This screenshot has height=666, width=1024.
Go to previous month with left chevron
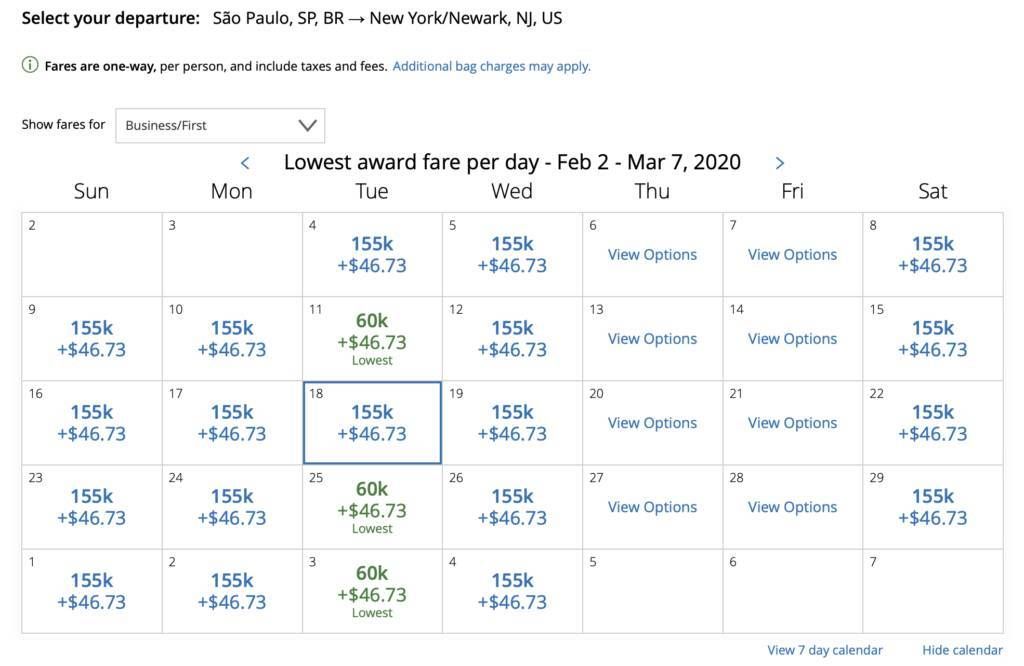pos(246,163)
